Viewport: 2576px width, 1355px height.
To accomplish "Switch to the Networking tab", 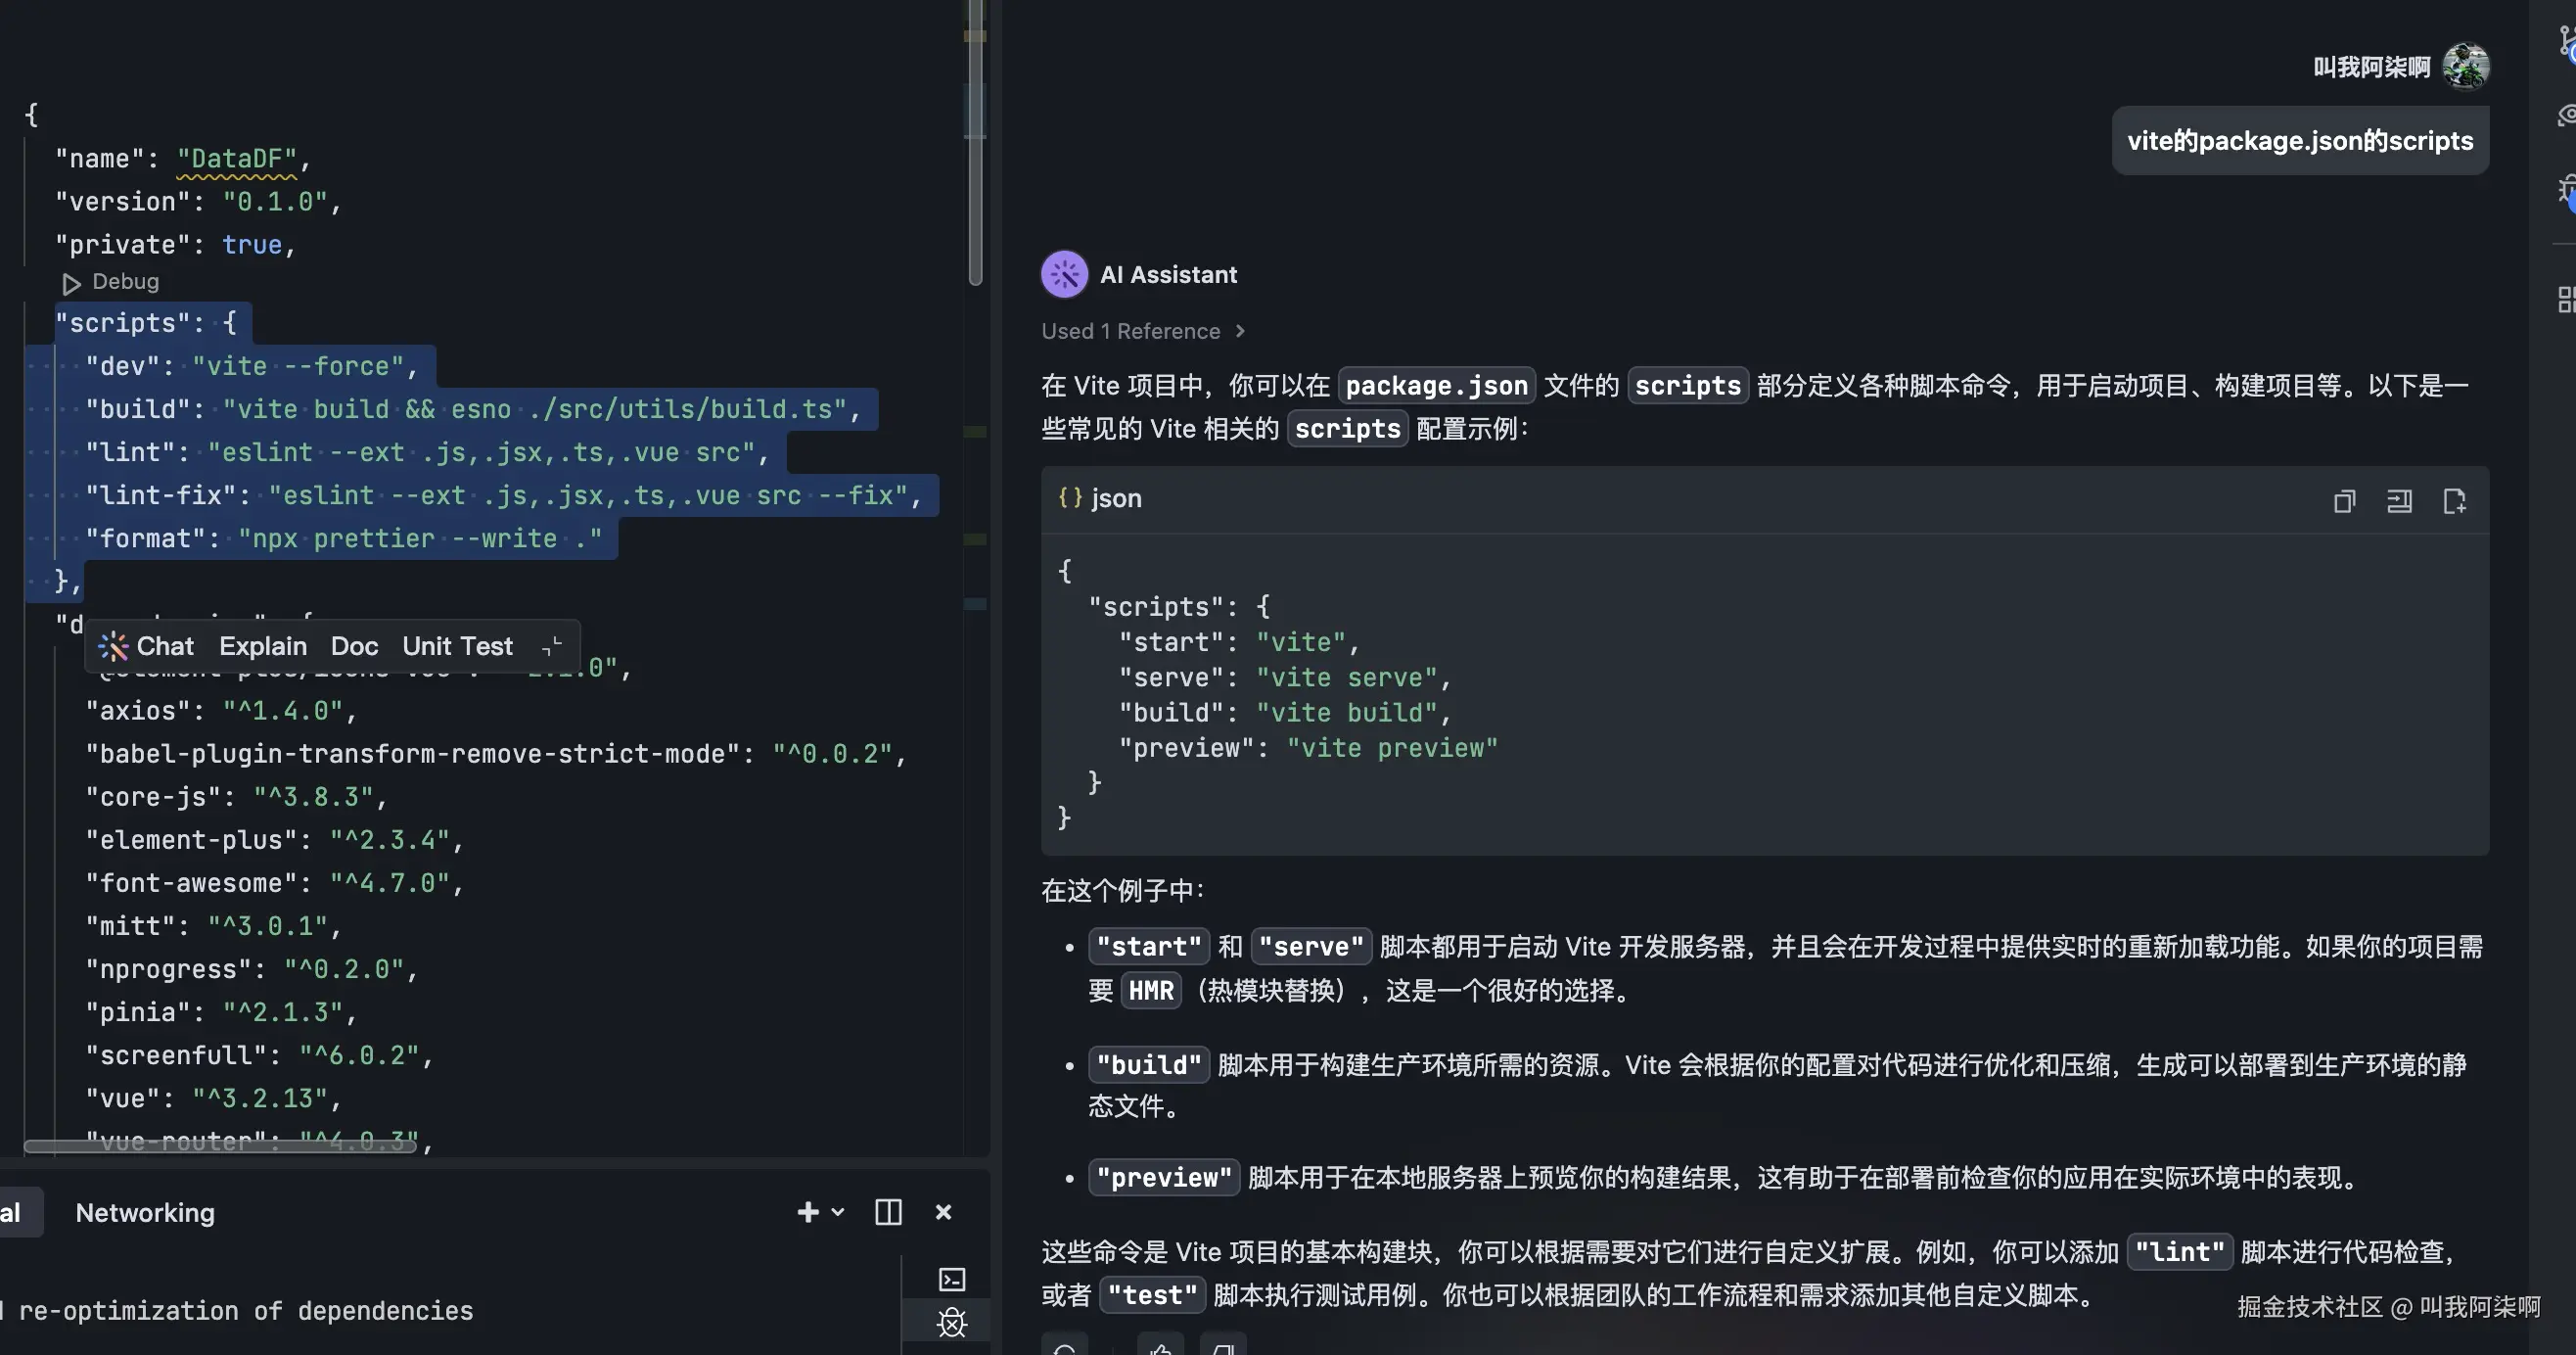I will click(145, 1212).
